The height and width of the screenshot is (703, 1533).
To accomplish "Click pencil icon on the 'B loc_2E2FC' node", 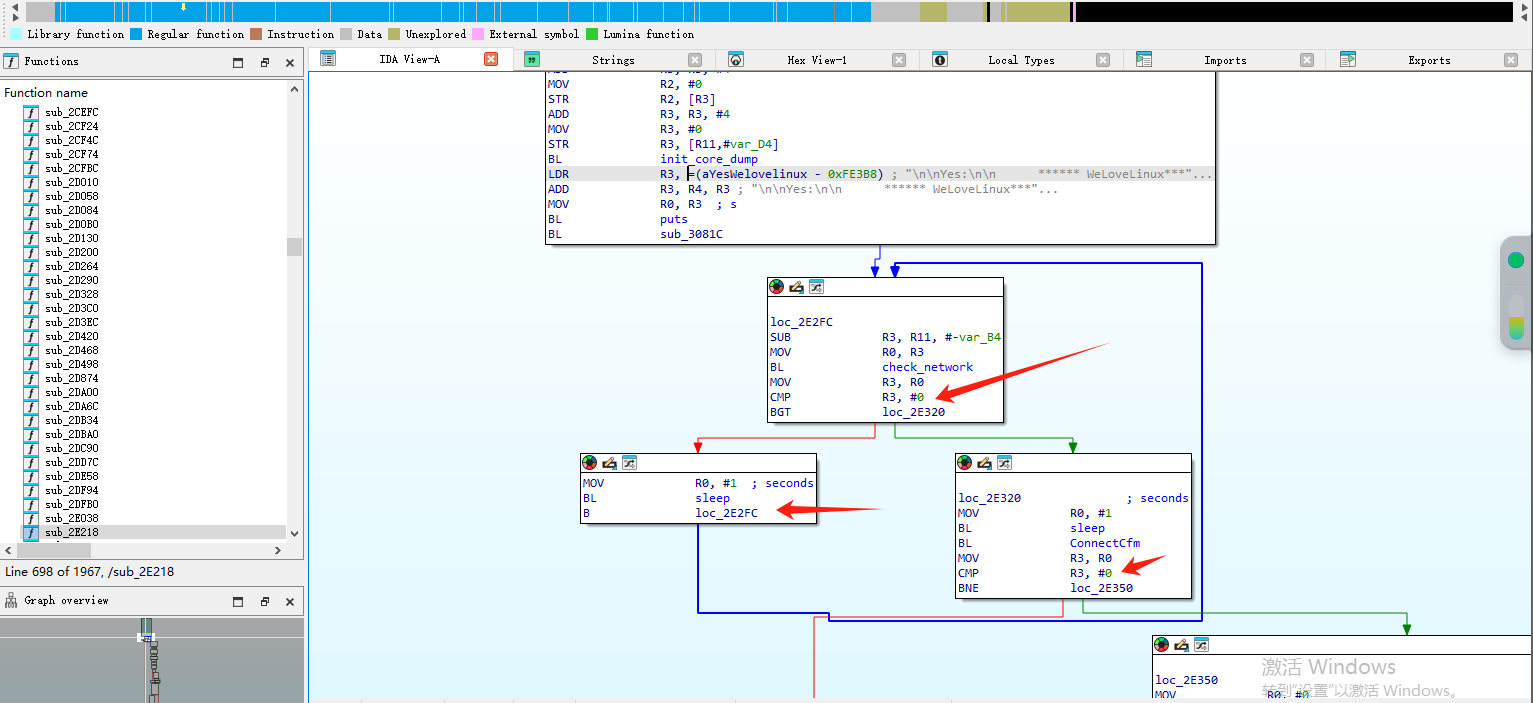I will pos(609,463).
